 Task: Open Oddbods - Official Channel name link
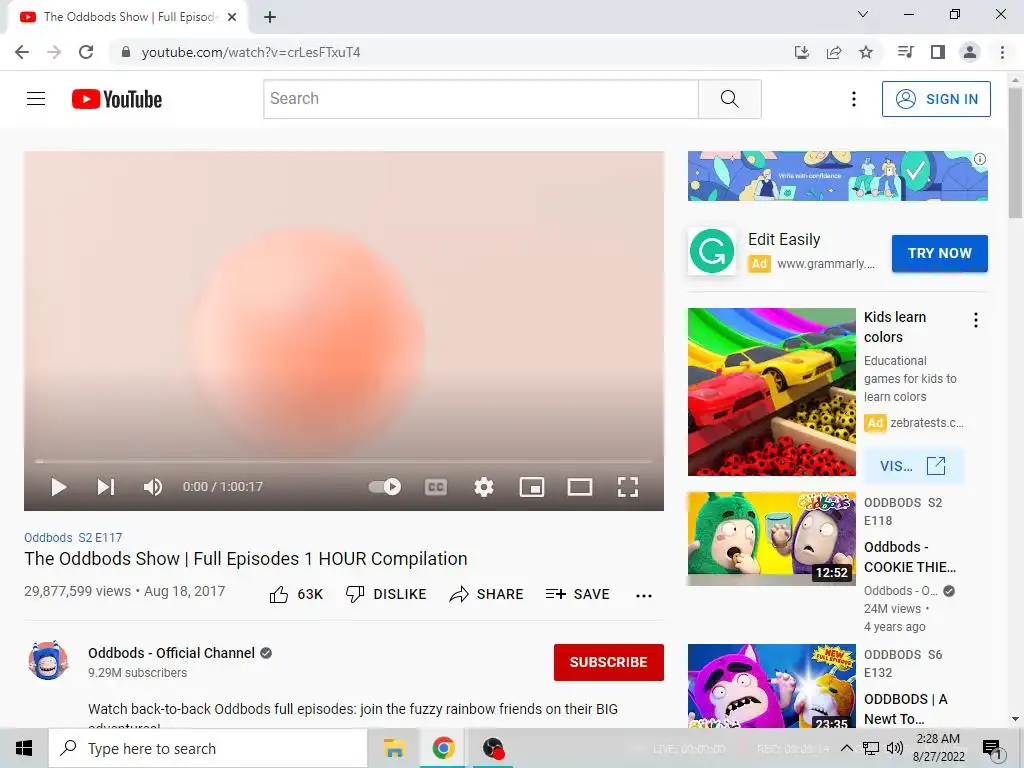click(171, 653)
